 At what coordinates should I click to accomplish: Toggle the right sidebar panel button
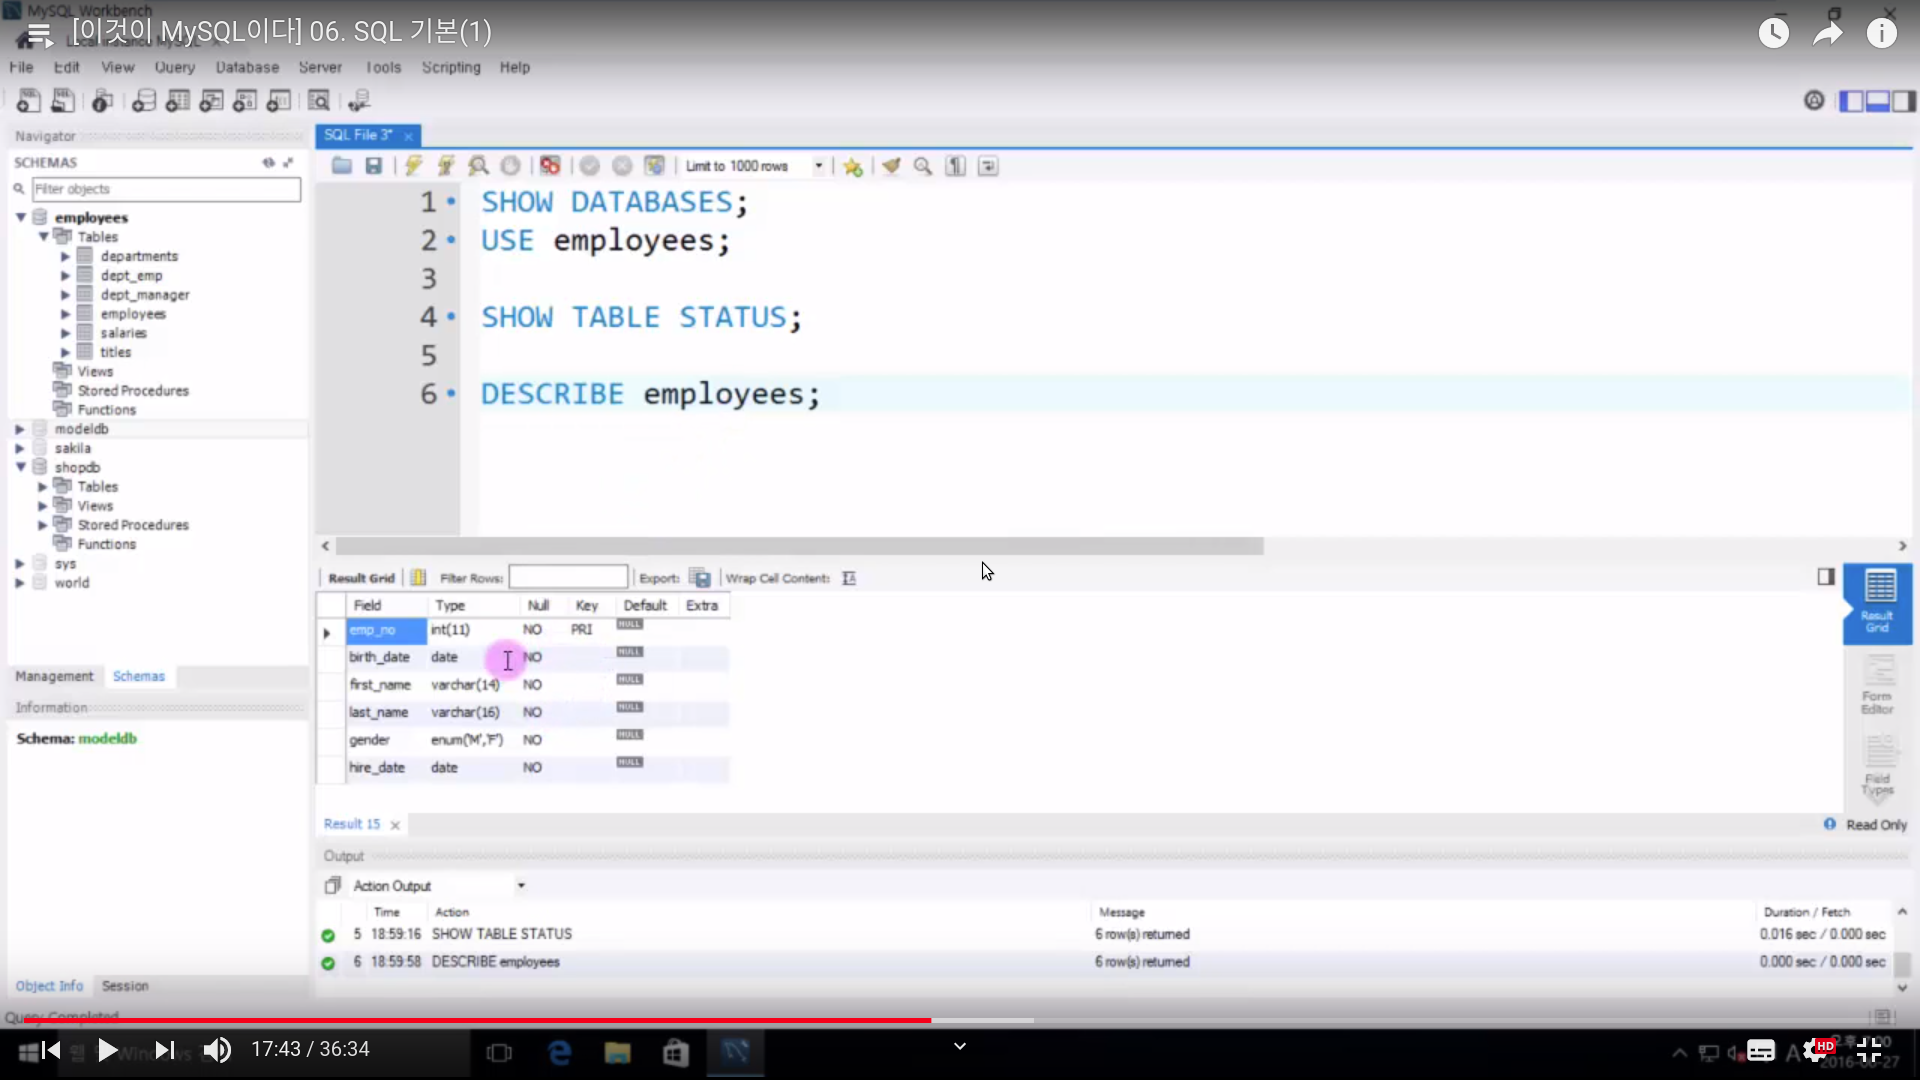tap(1904, 101)
